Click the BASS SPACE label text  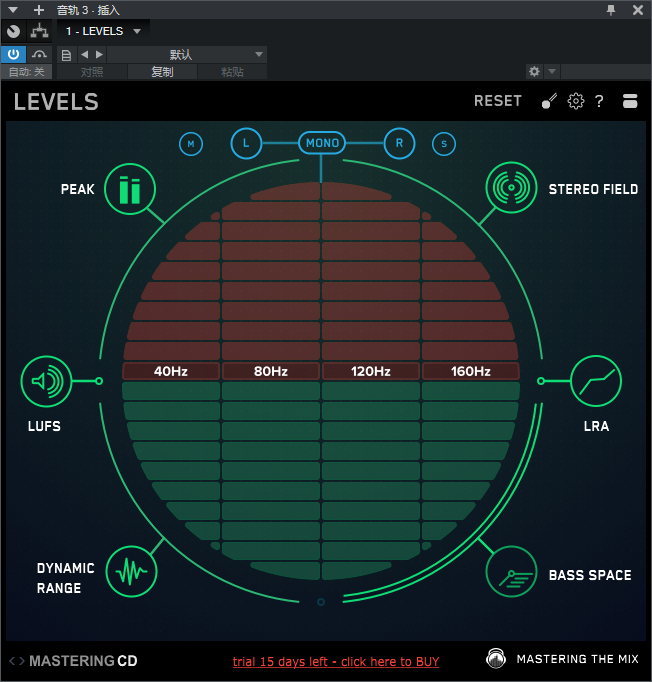[x=590, y=575]
